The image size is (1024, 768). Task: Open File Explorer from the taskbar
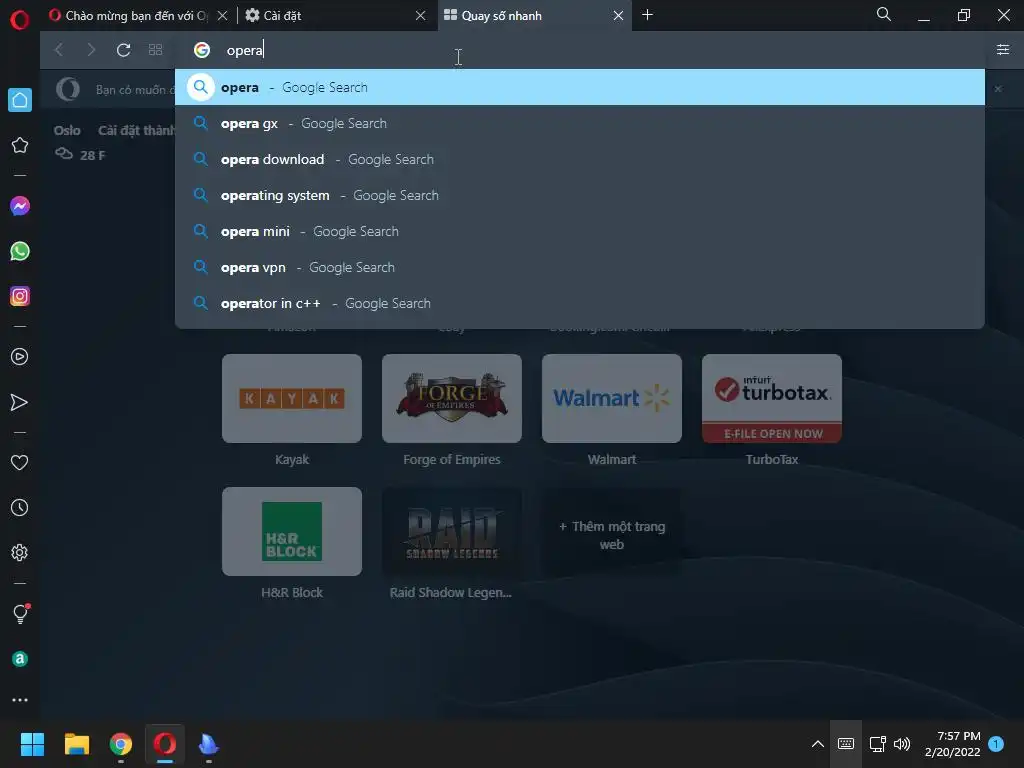[x=77, y=744]
